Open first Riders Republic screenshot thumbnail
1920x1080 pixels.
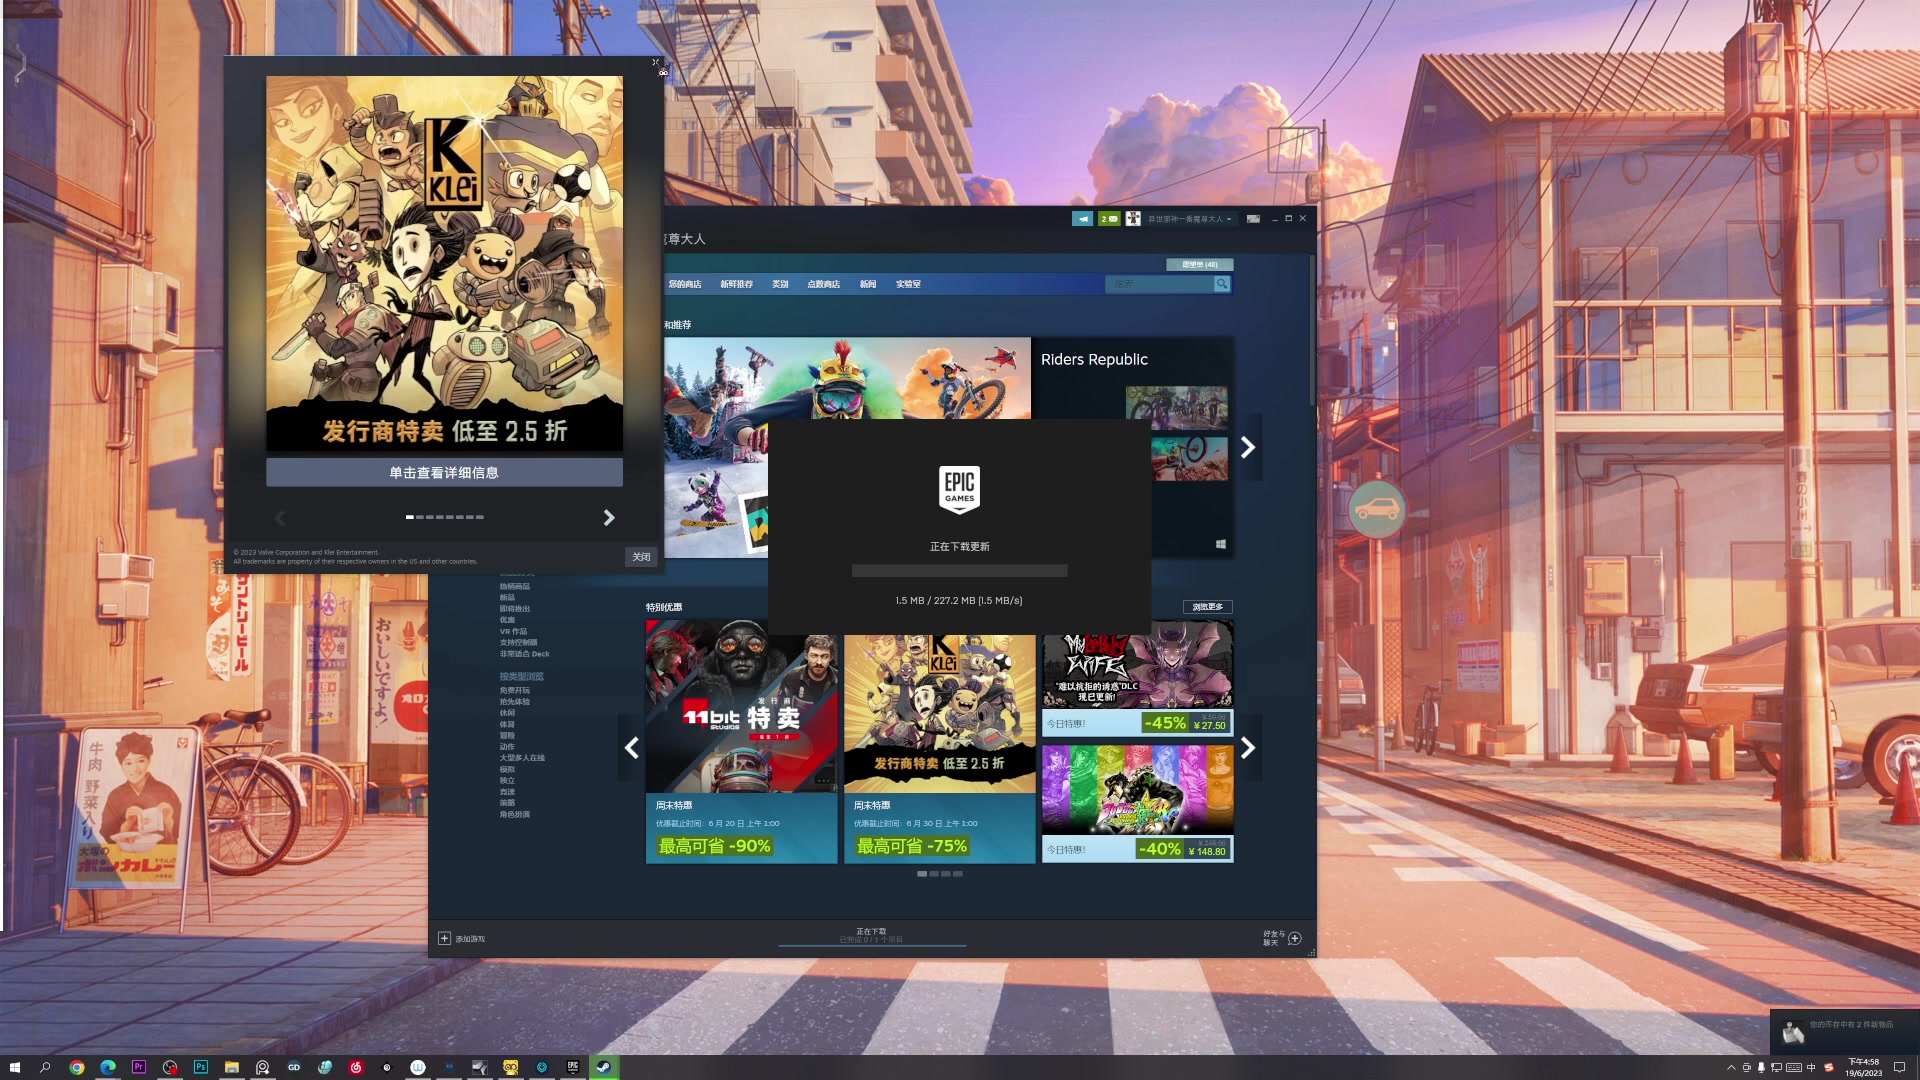1176,408
